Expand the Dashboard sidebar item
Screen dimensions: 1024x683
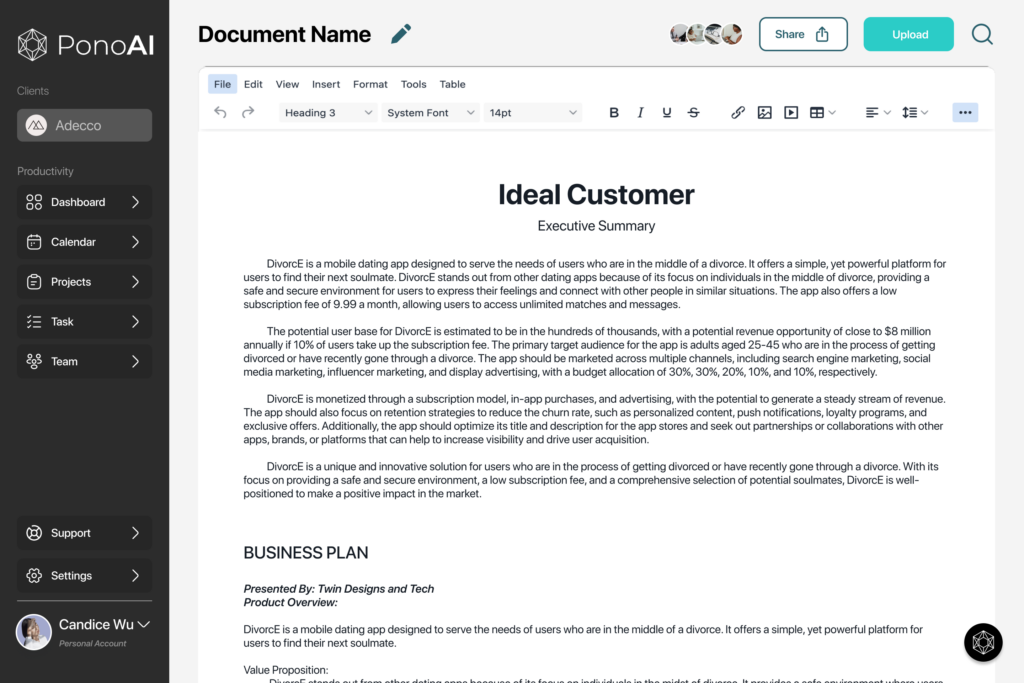point(84,202)
